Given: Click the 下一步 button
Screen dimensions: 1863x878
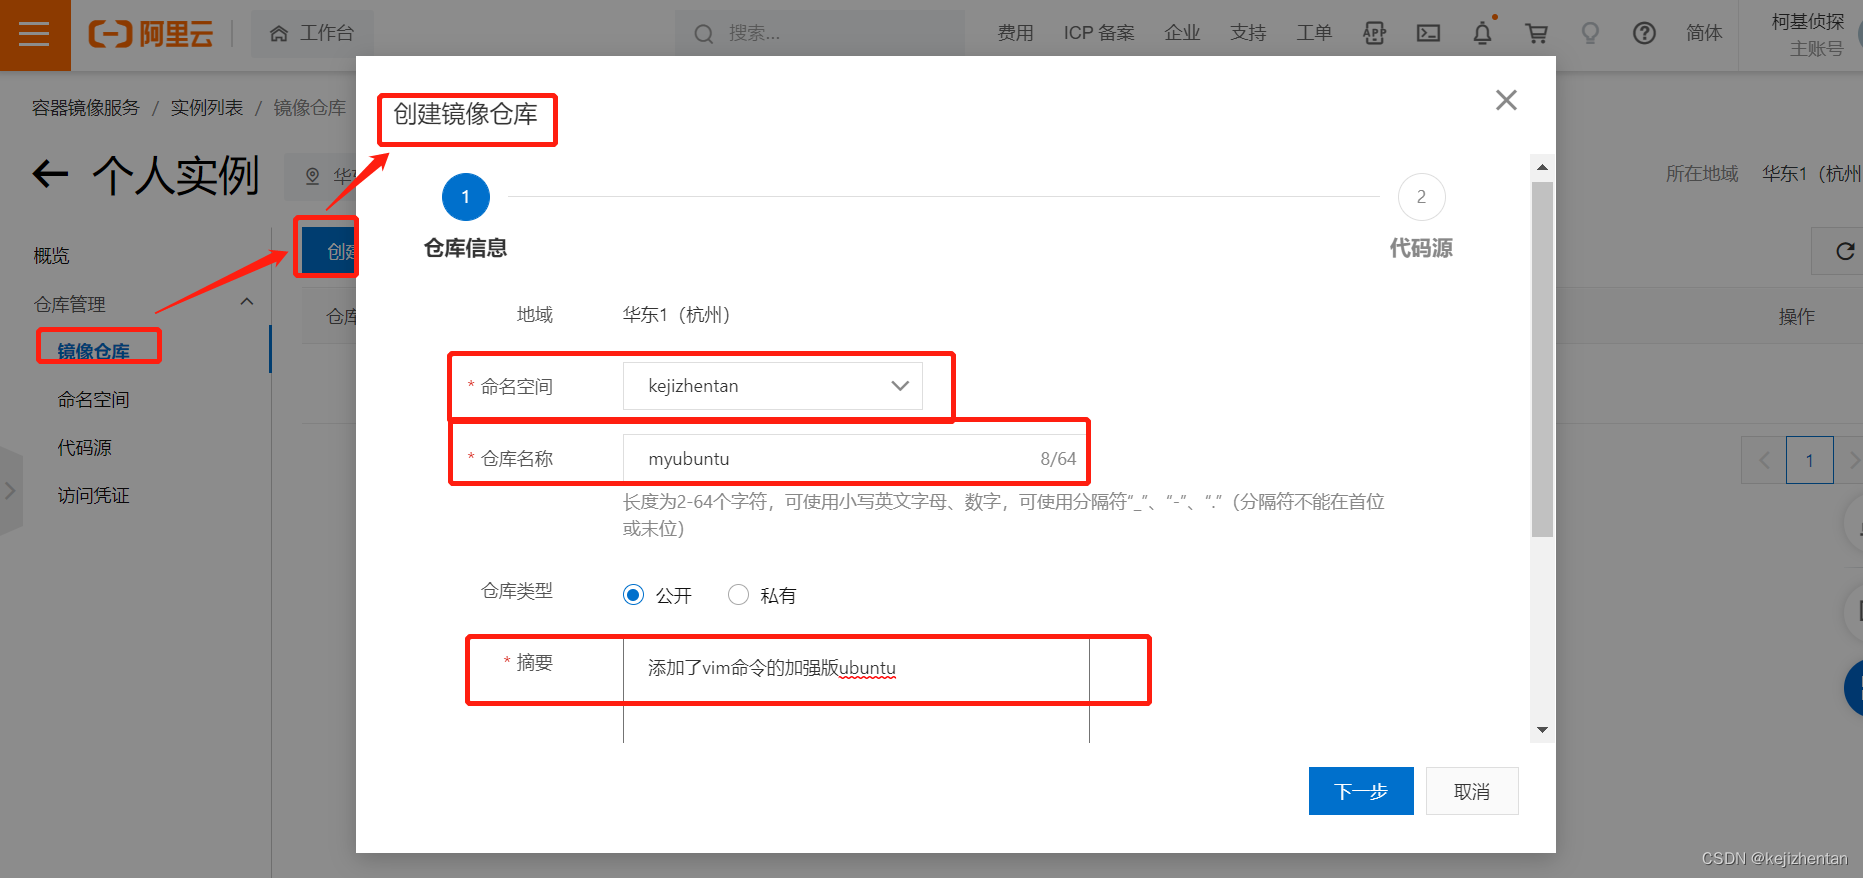Looking at the screenshot, I should click(1361, 791).
